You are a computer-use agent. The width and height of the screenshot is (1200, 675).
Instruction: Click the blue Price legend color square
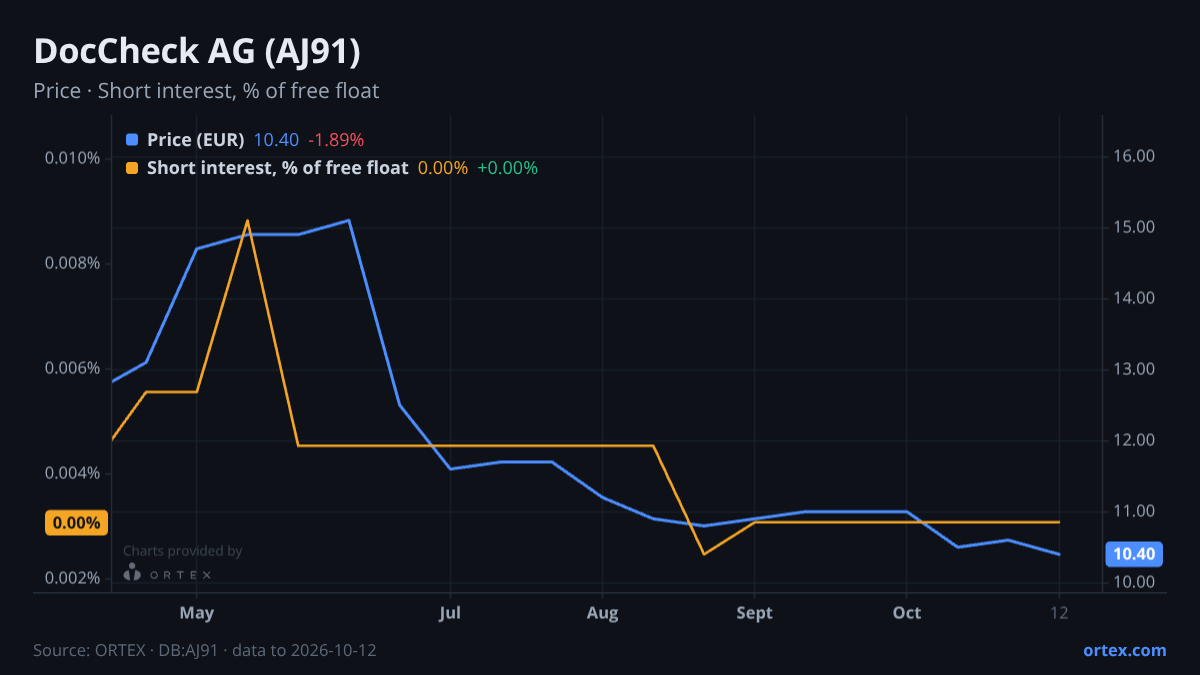132,140
